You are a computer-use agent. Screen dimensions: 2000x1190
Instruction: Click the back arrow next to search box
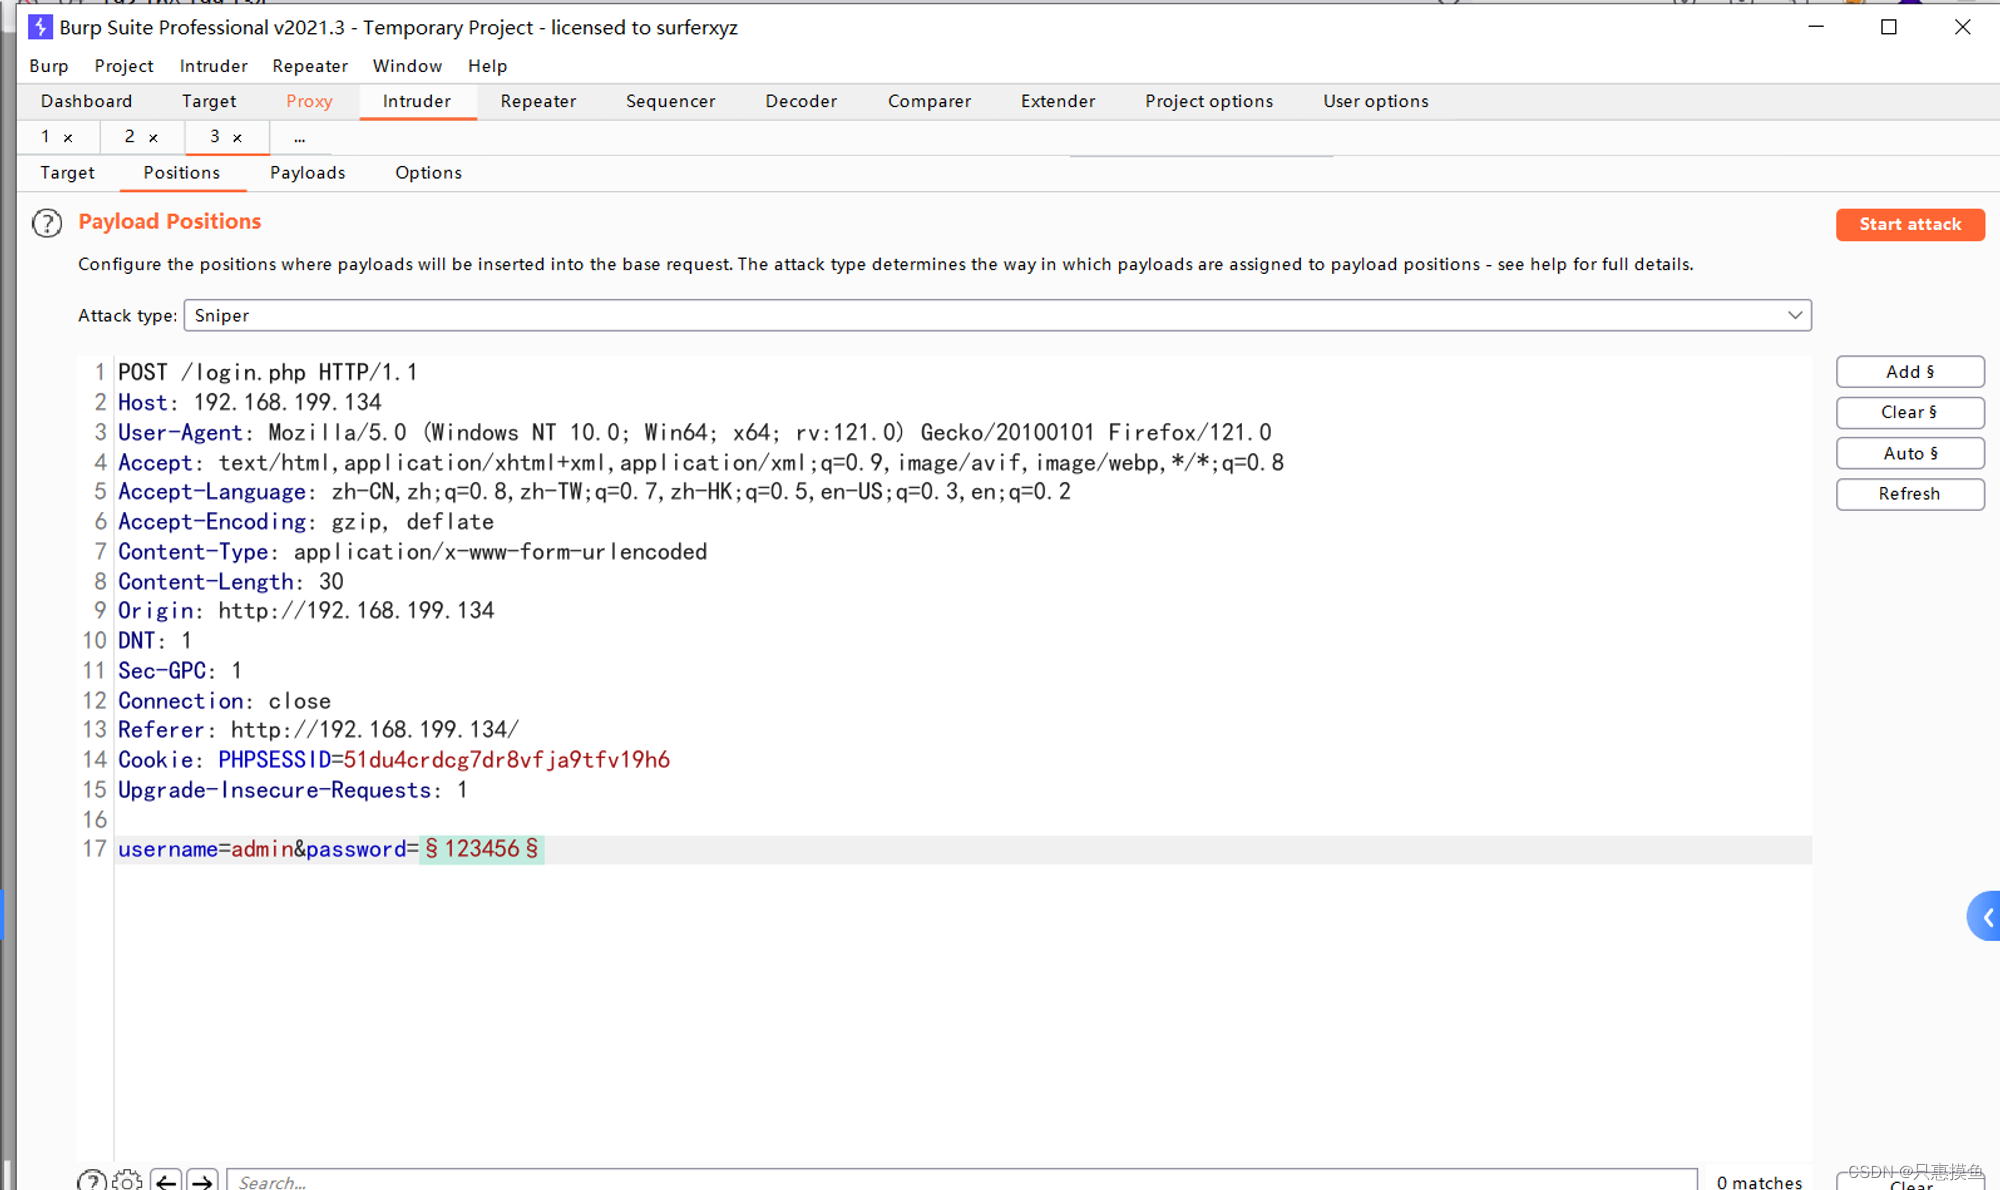click(166, 1180)
